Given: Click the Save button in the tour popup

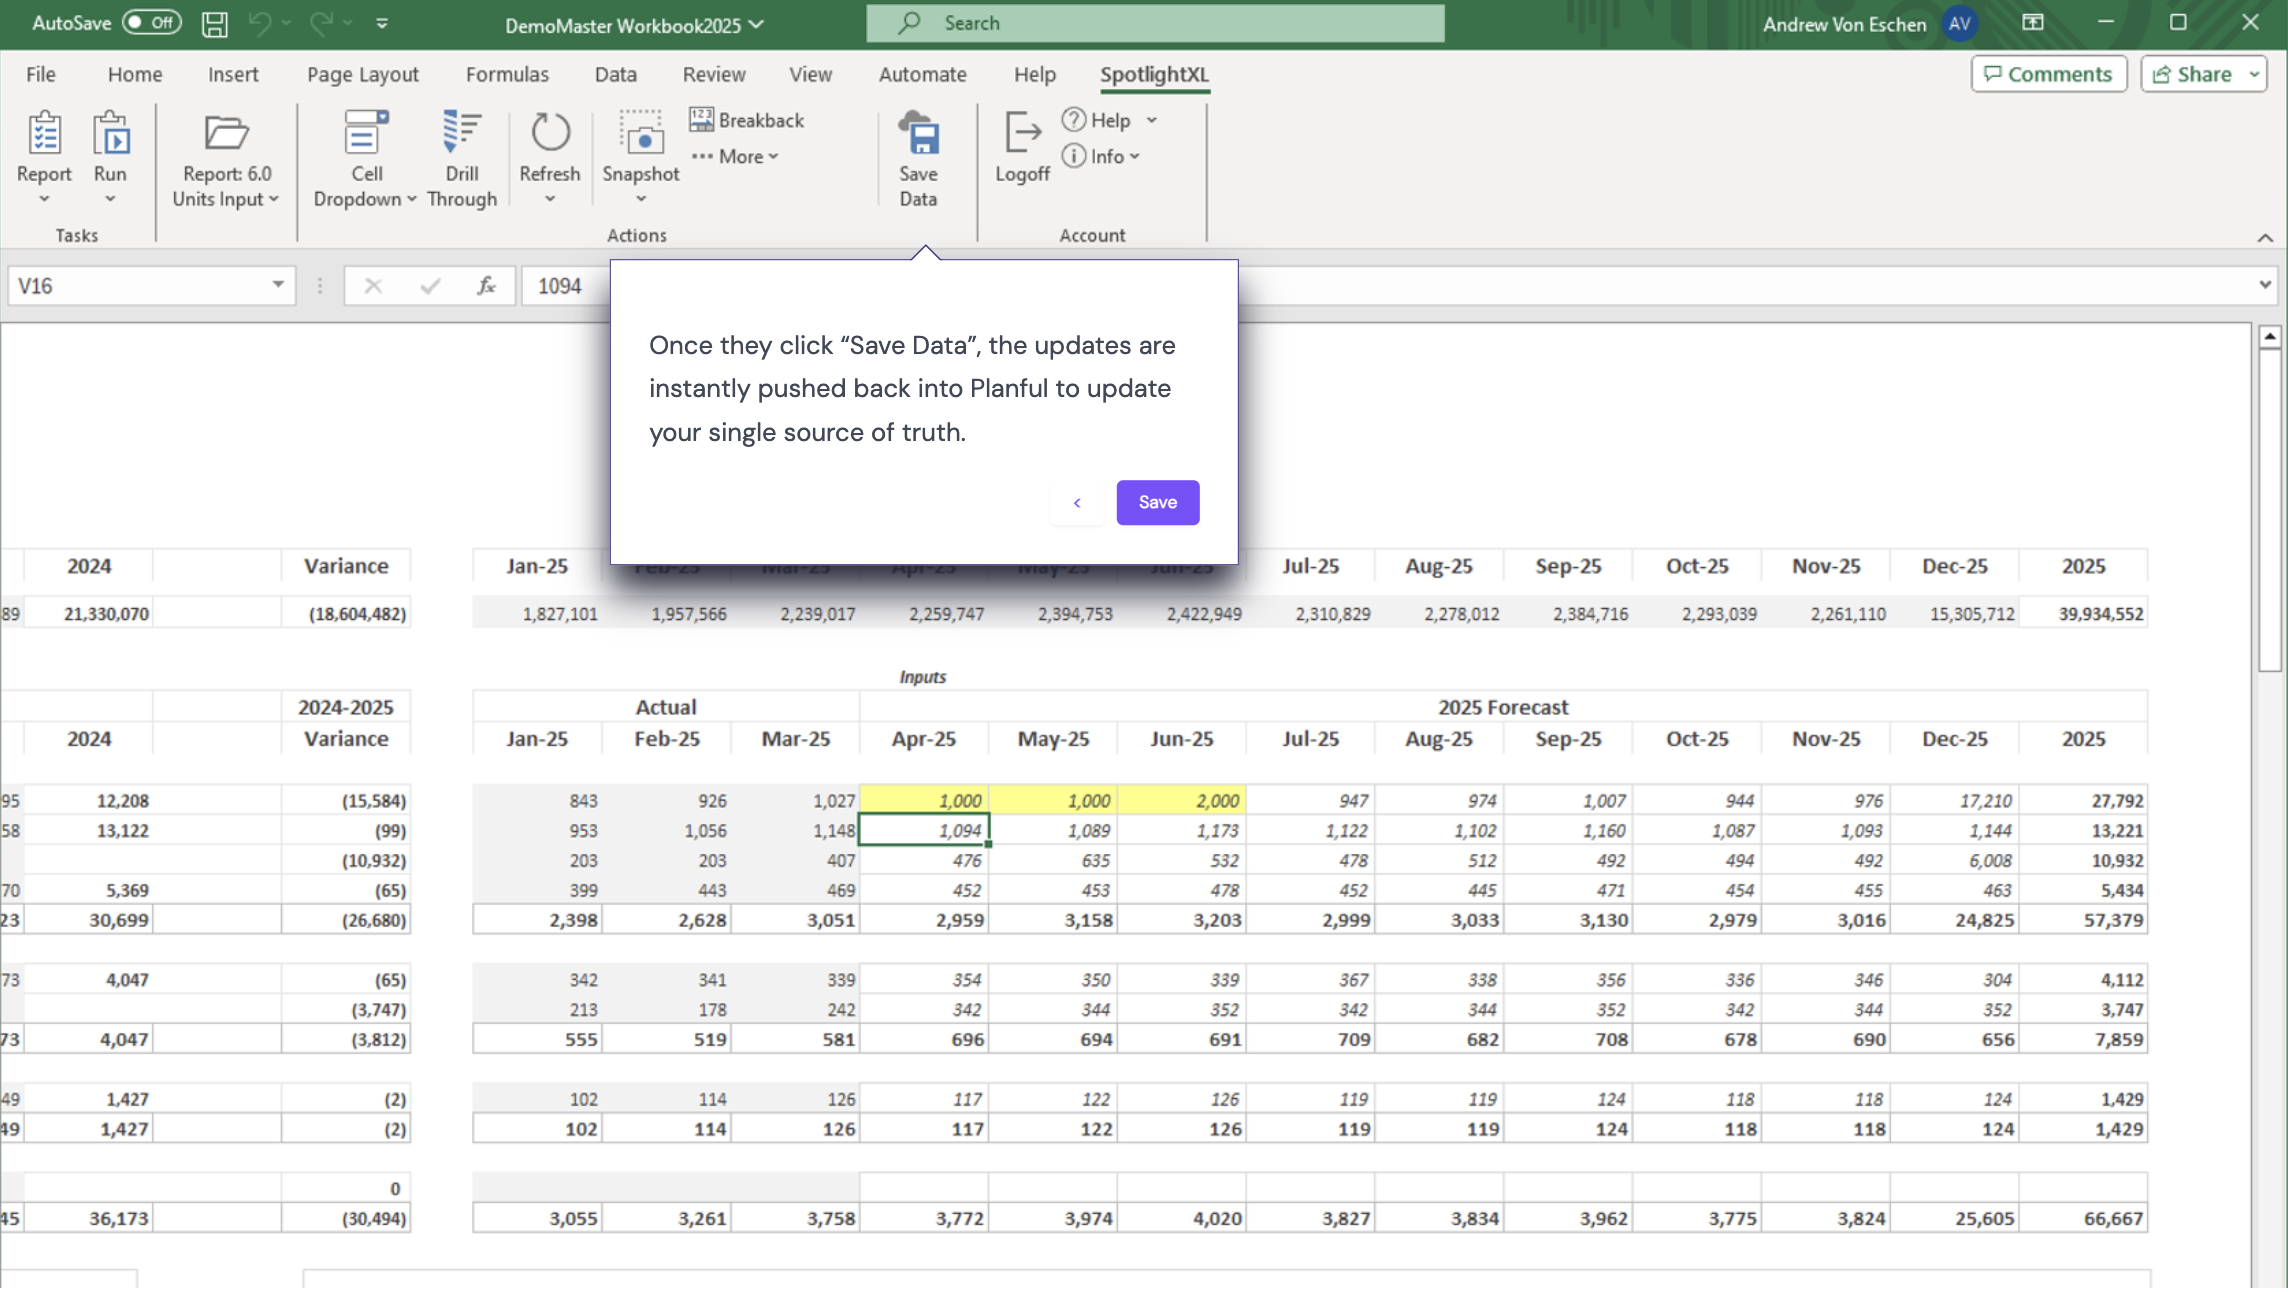Looking at the screenshot, I should pyautogui.click(x=1157, y=502).
